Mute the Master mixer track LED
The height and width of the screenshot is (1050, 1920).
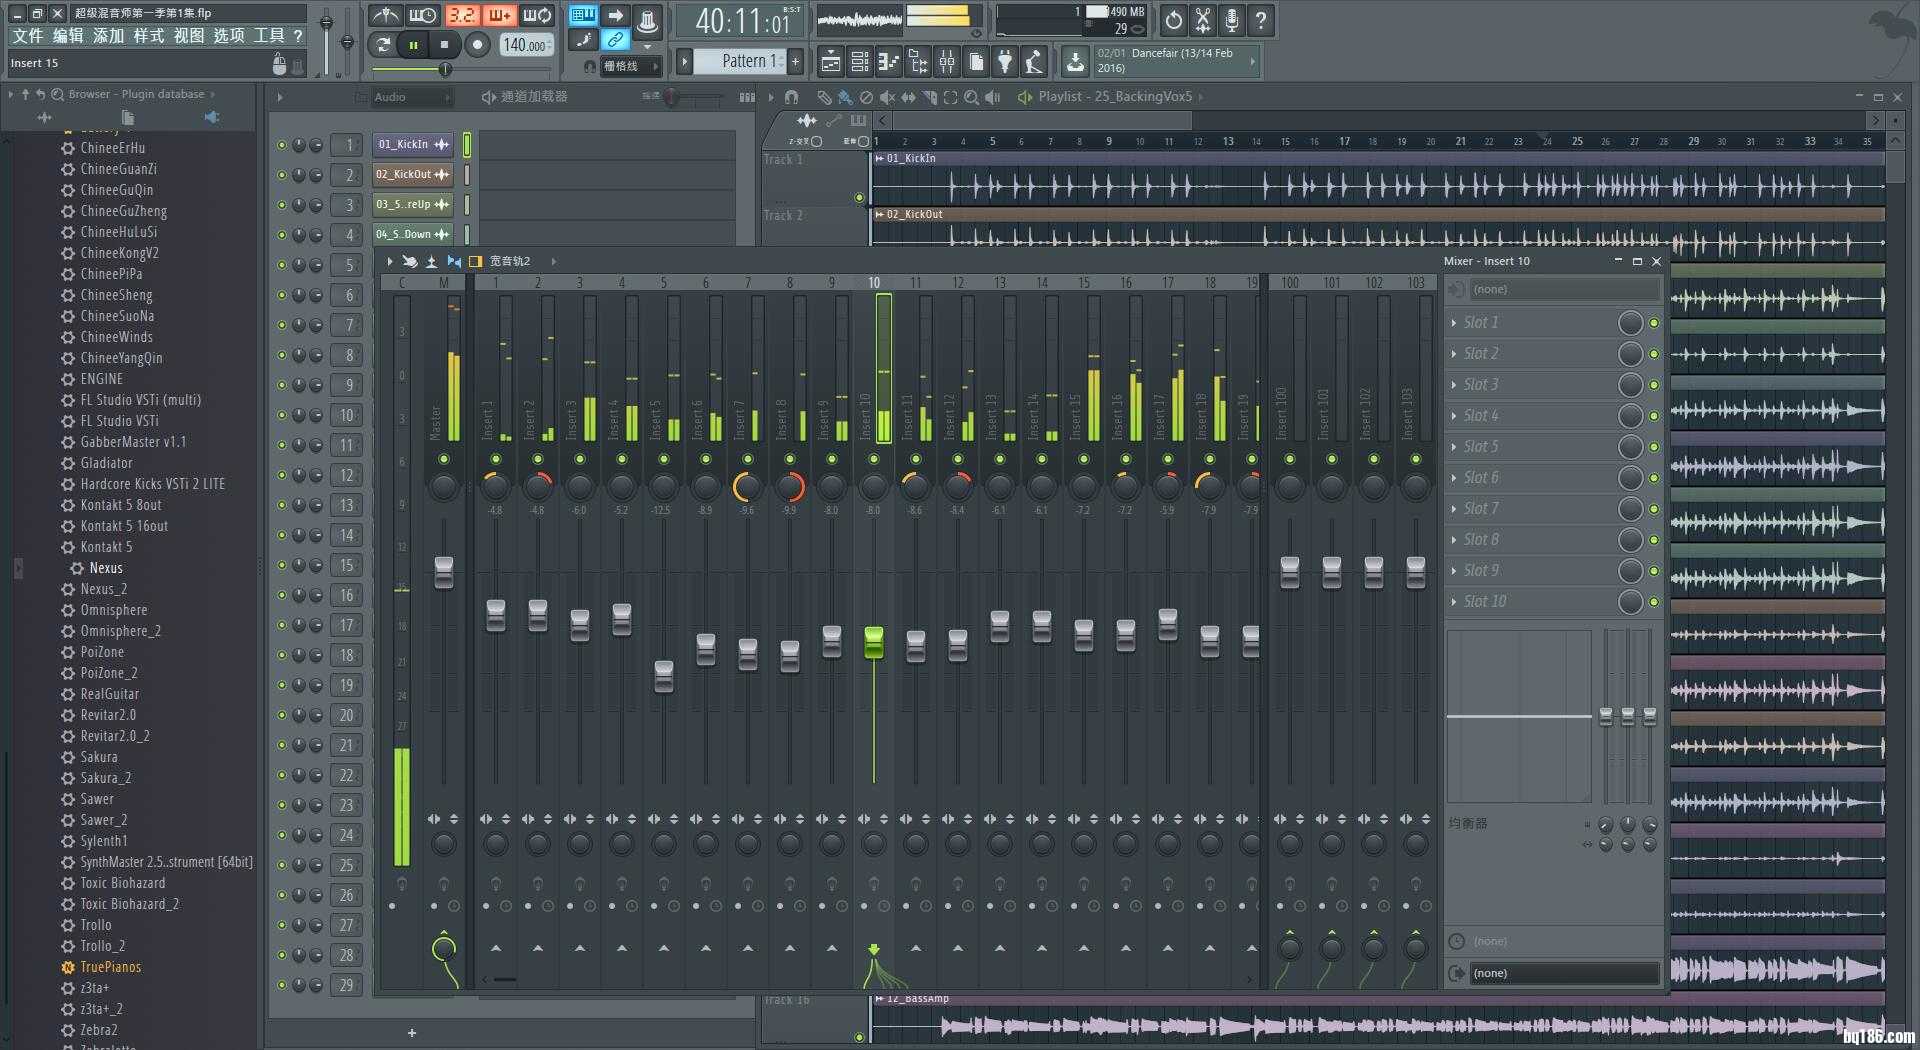pyautogui.click(x=444, y=459)
